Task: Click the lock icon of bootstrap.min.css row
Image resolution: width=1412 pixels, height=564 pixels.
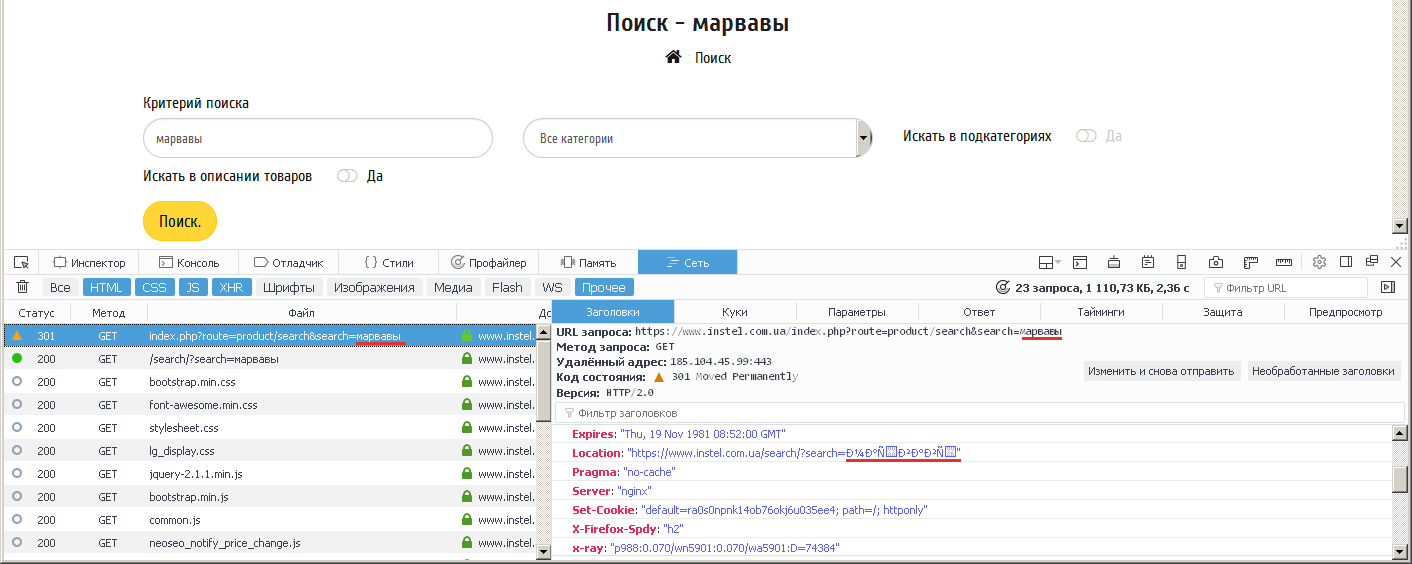Action: click(466, 382)
